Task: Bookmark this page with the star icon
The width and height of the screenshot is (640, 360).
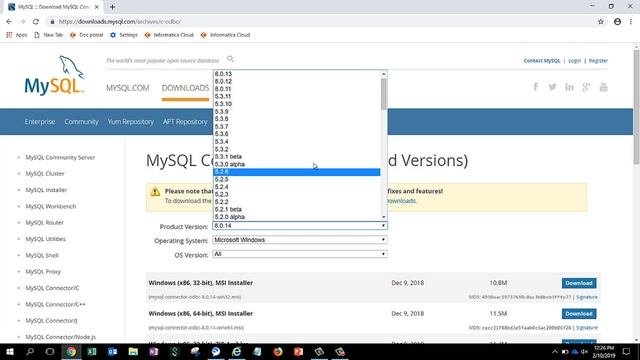Action: 601,22
